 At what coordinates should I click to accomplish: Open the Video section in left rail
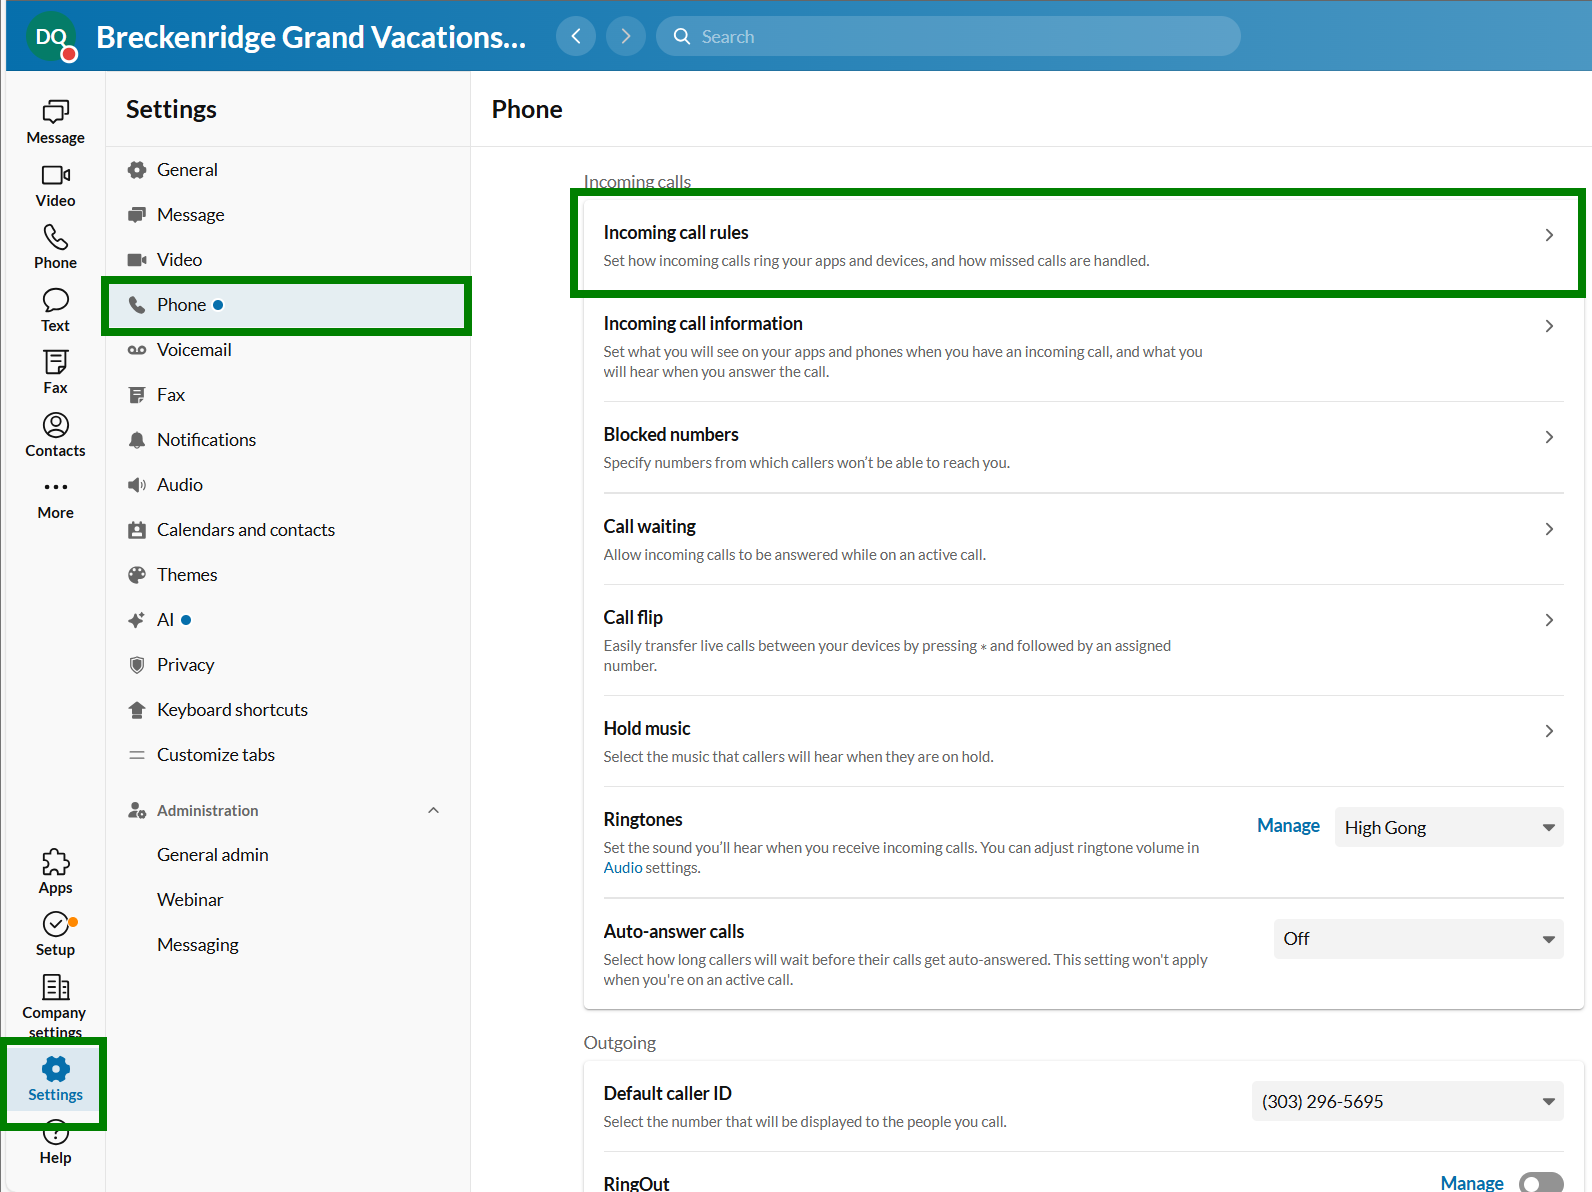(x=55, y=186)
